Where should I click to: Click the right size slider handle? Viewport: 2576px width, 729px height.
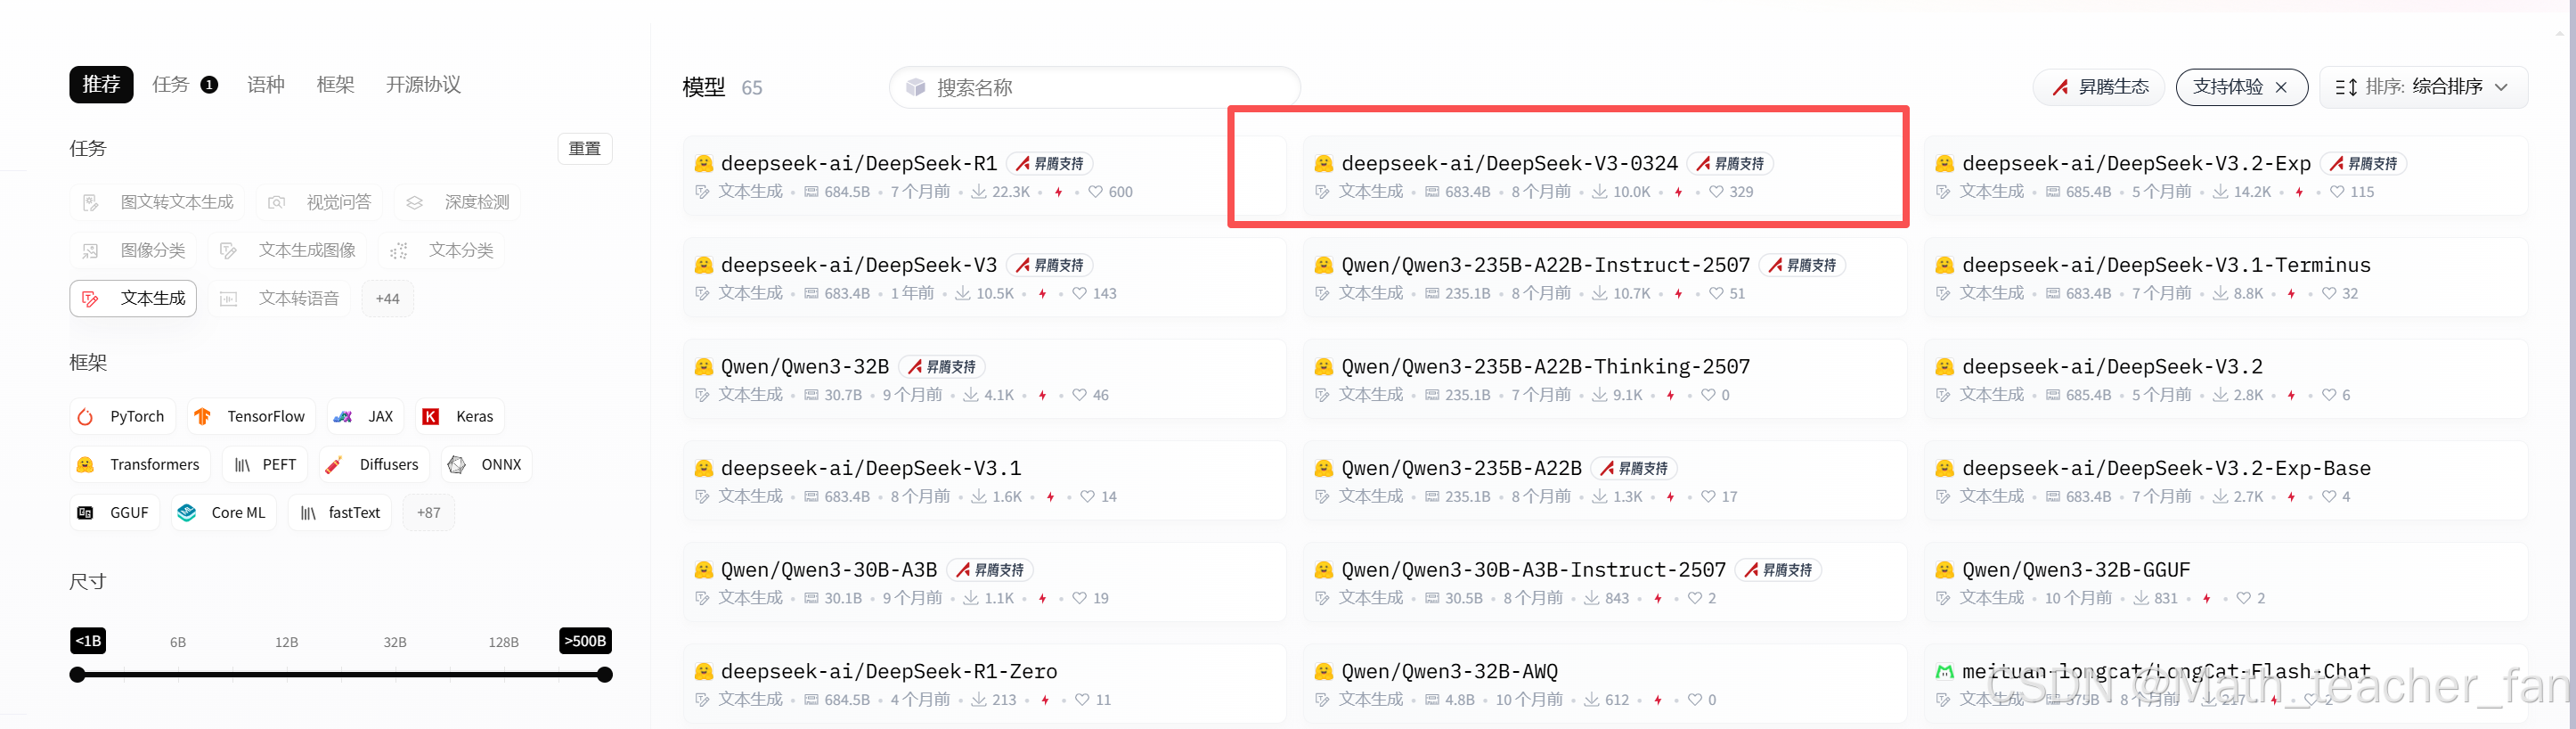pos(605,675)
